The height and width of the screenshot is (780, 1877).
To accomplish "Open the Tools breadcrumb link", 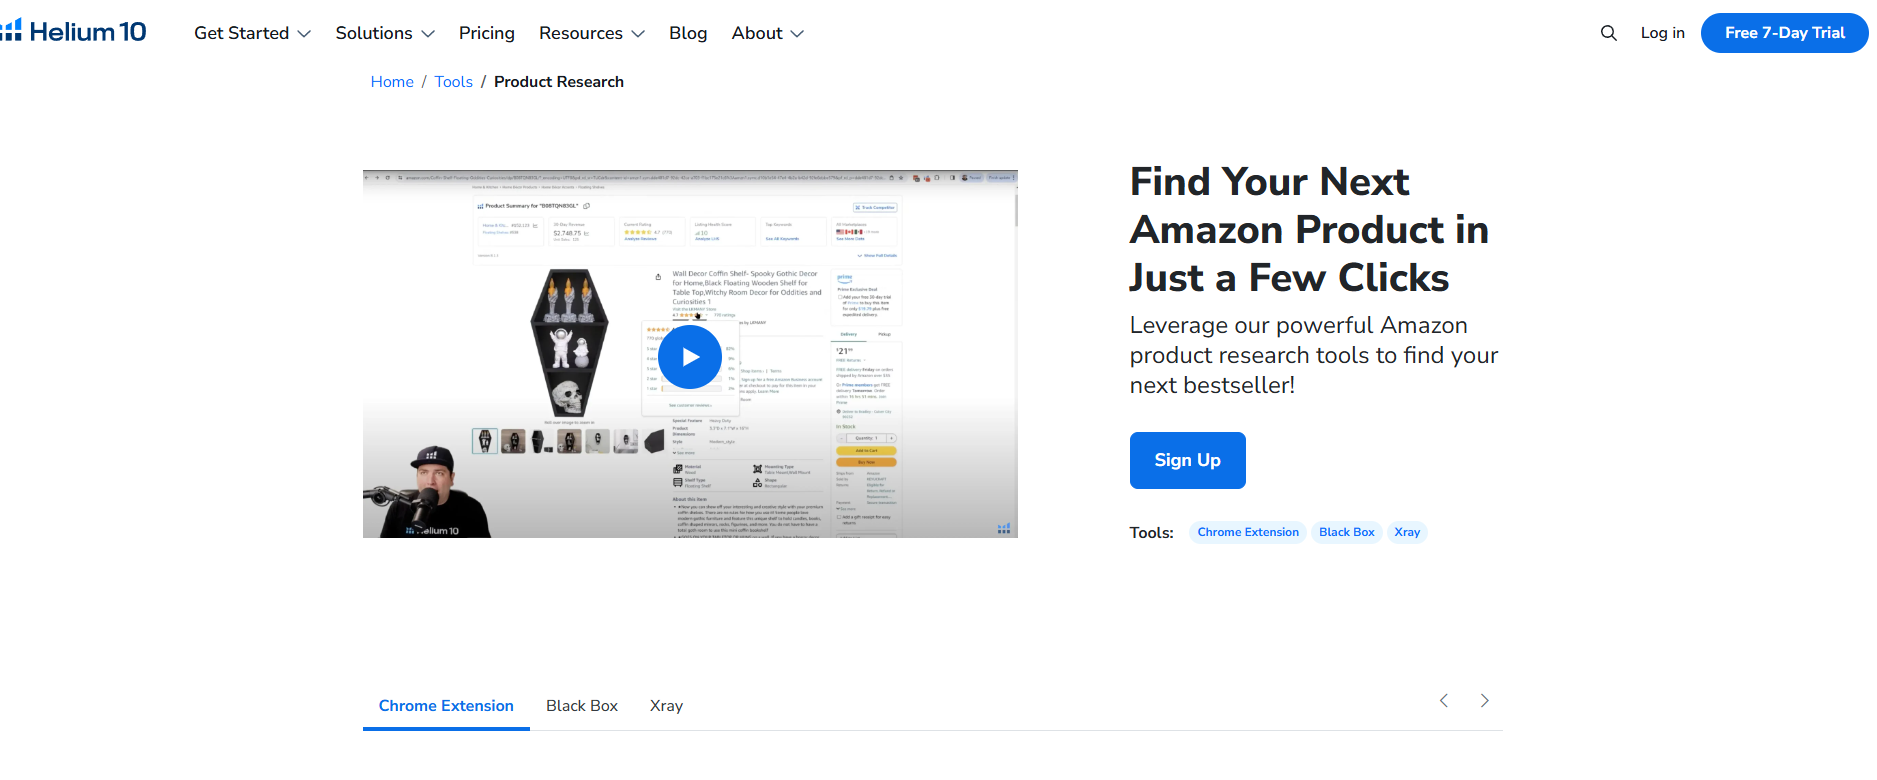I will coord(453,82).
